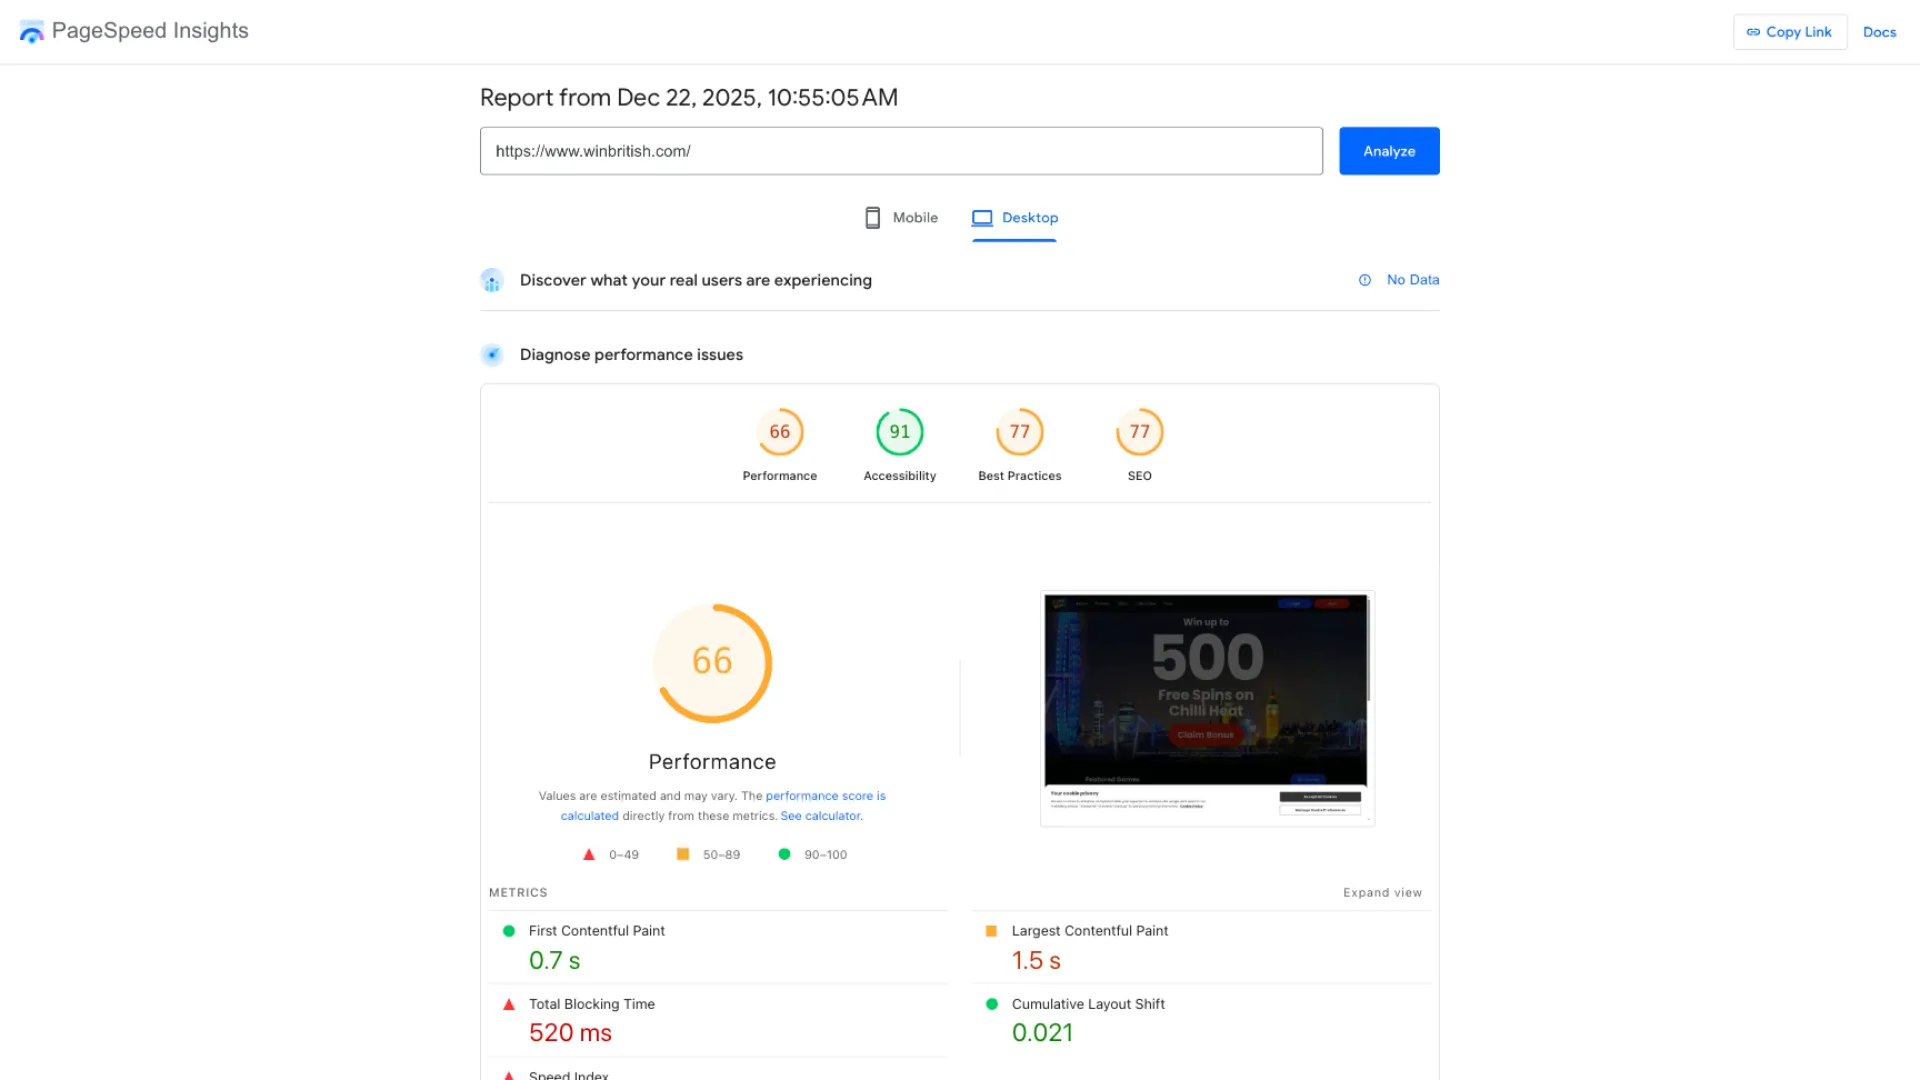Click Expand view for the metrics section

(x=1383, y=892)
